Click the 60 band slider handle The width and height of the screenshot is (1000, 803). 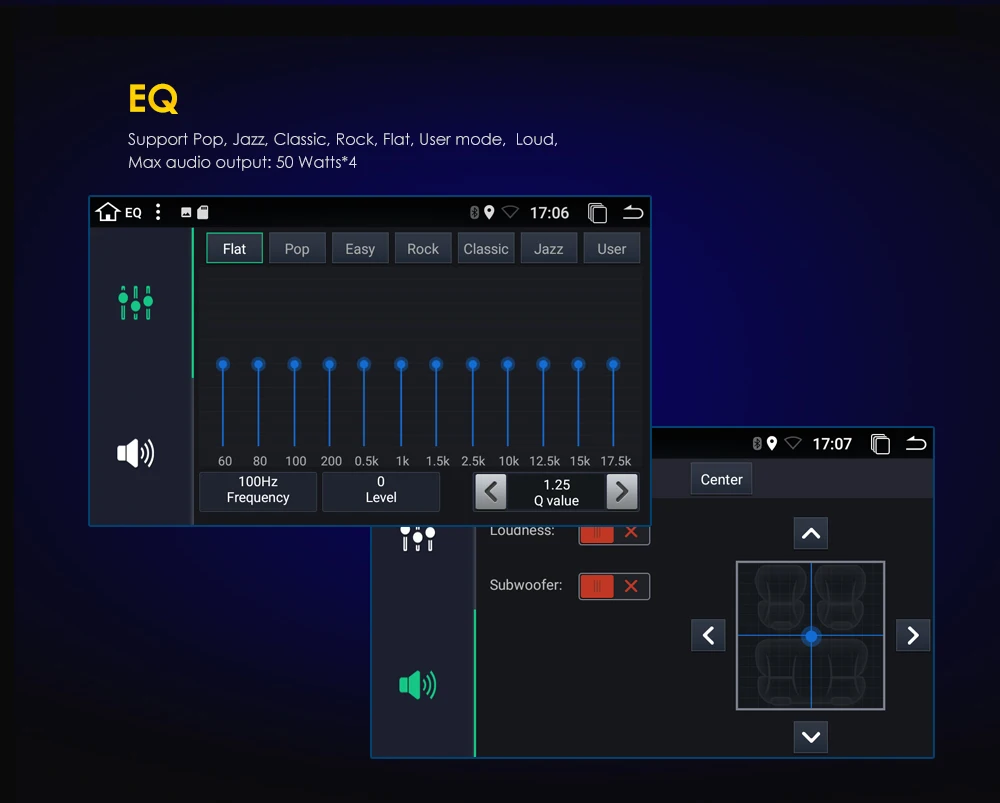click(223, 365)
